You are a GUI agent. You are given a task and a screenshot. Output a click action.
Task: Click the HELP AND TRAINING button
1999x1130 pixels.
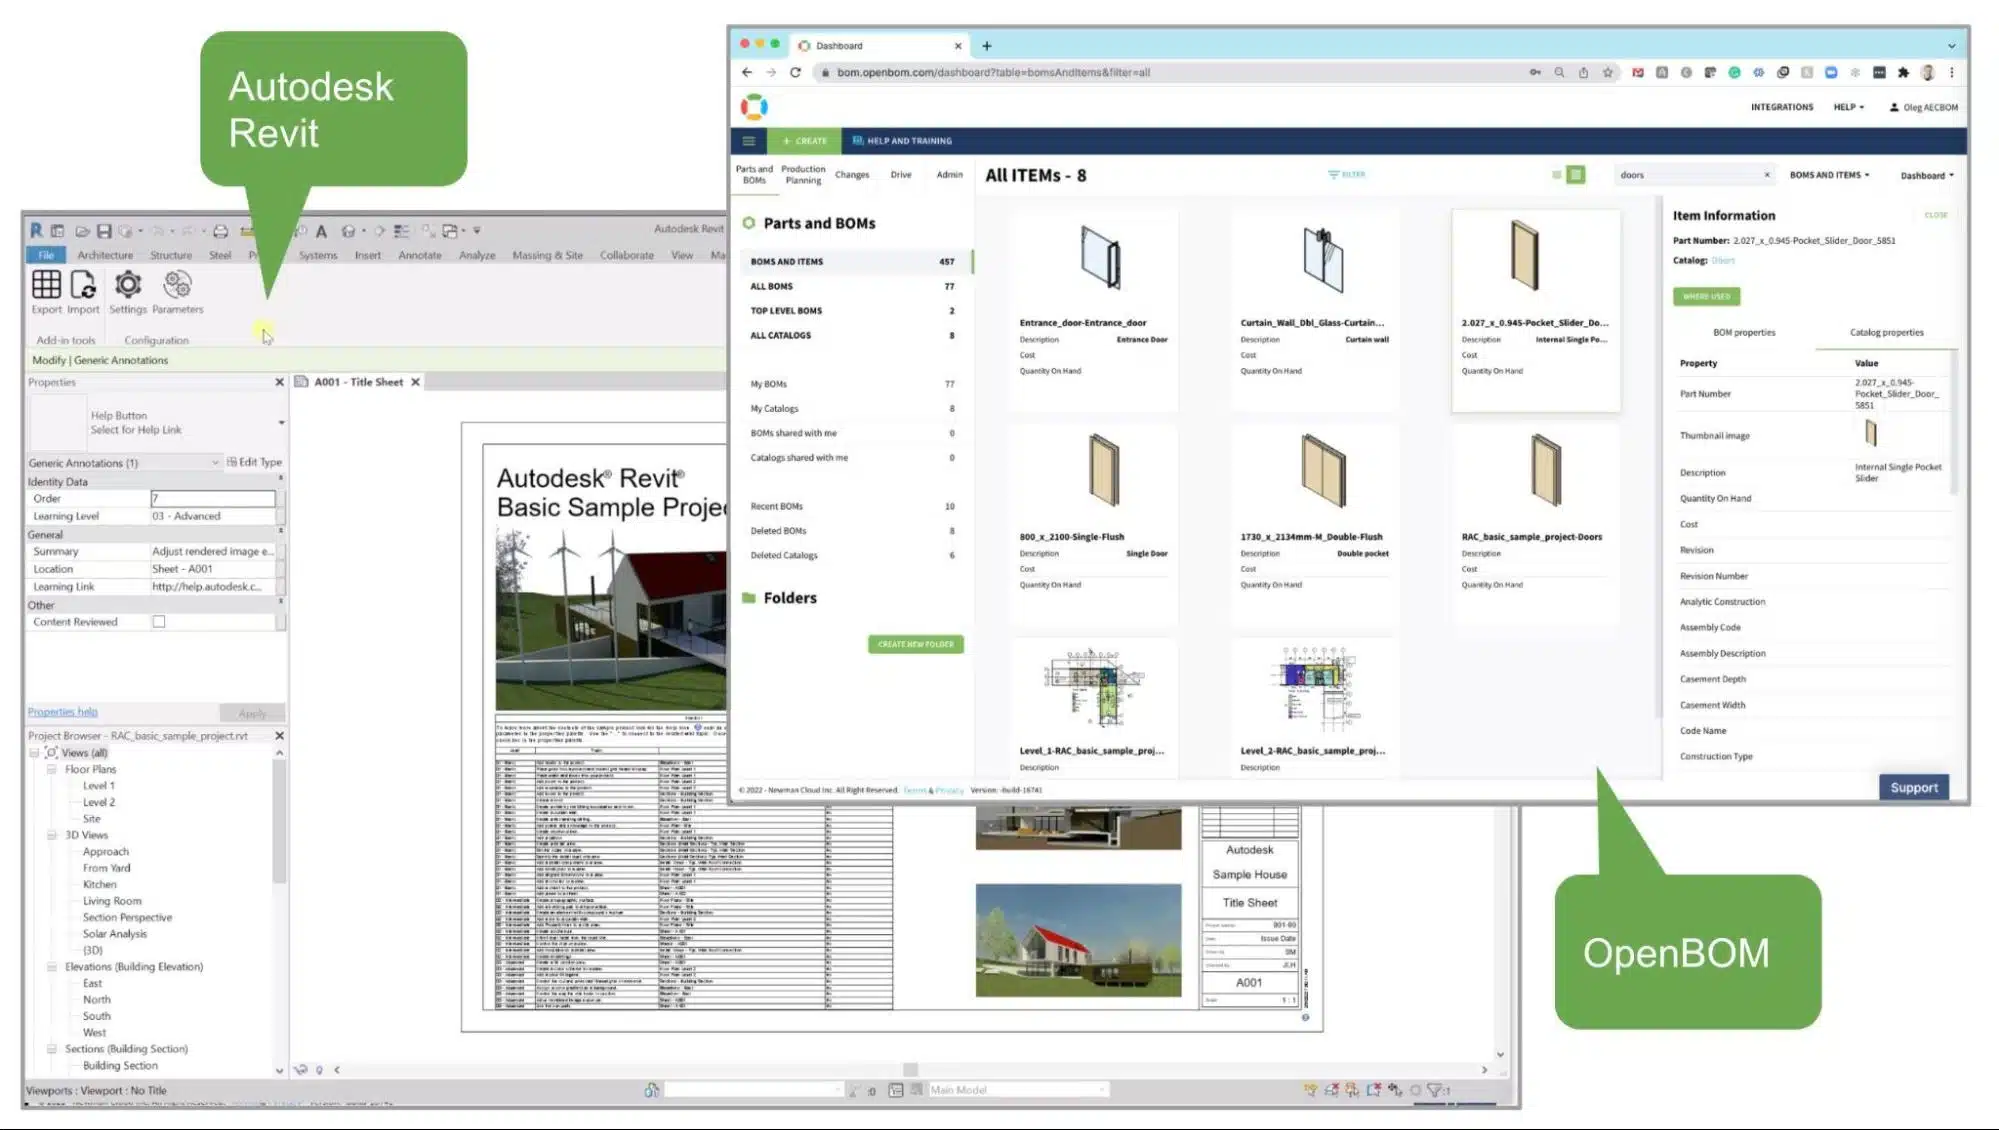coord(902,141)
